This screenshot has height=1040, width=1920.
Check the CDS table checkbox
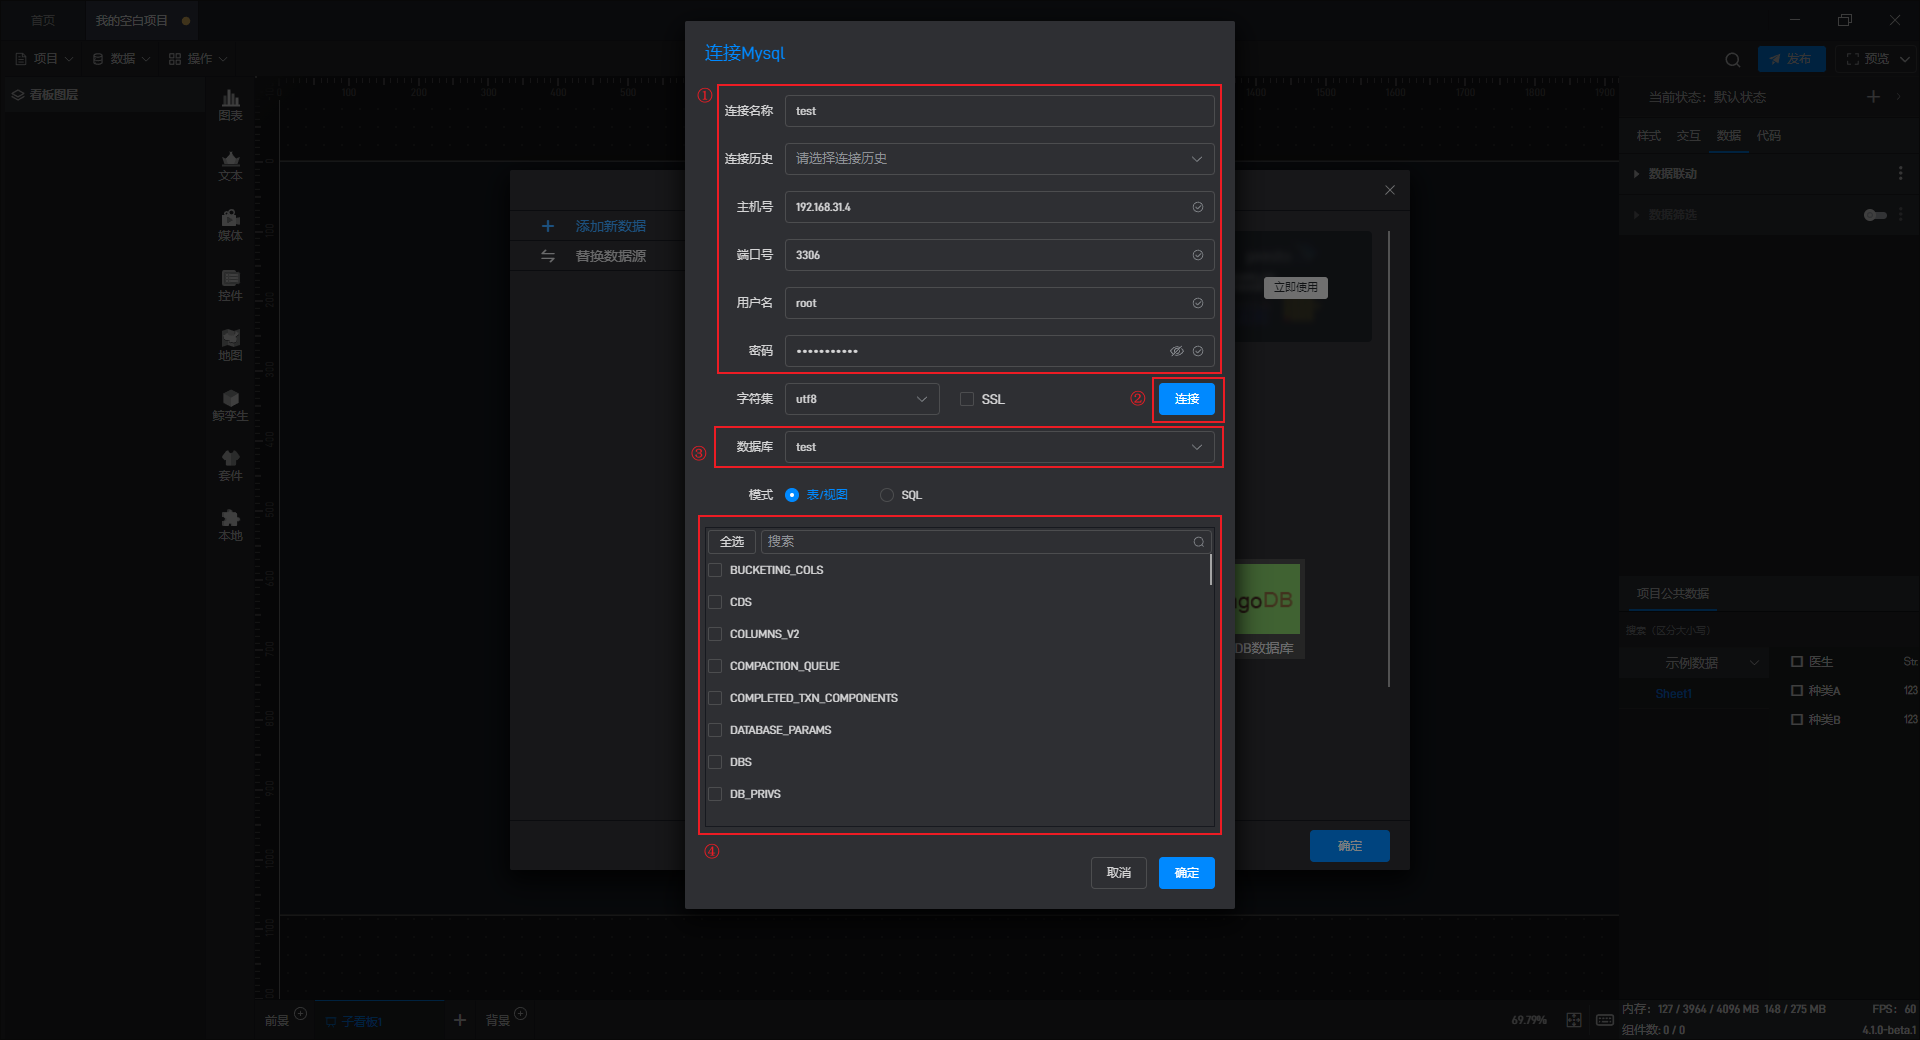click(715, 602)
